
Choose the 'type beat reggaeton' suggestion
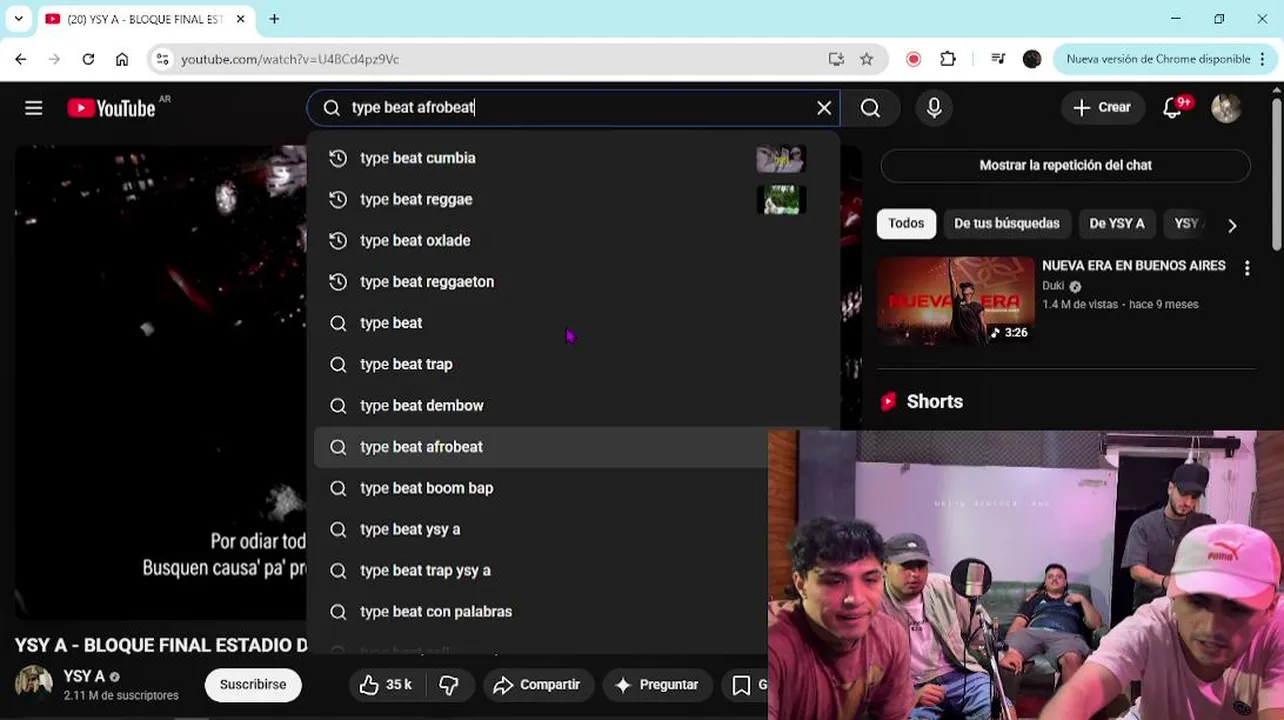tap(572, 281)
